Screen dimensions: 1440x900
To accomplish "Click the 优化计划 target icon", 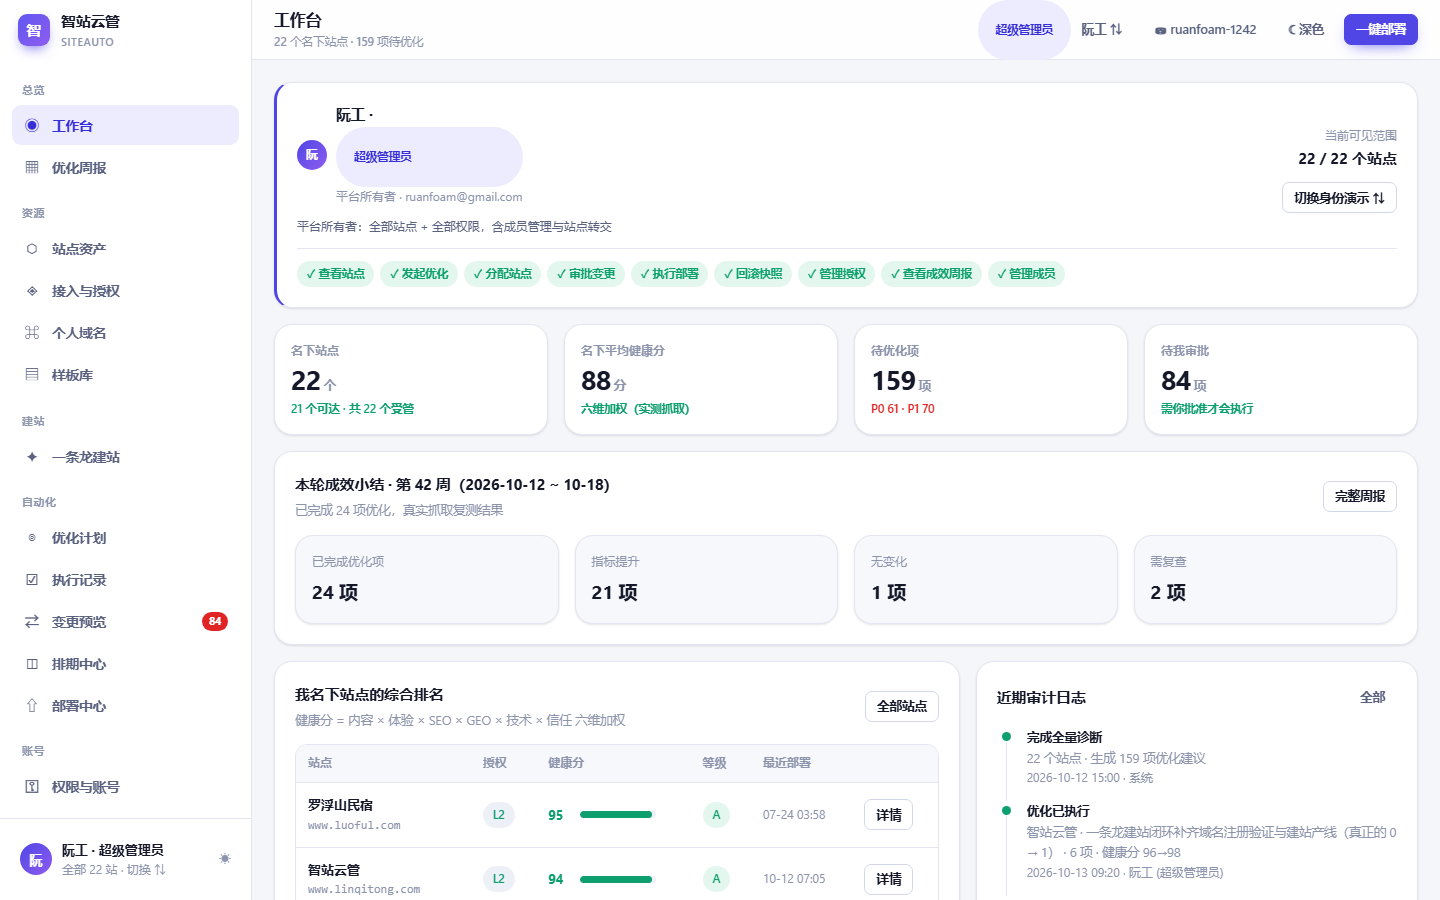I will tap(32, 538).
